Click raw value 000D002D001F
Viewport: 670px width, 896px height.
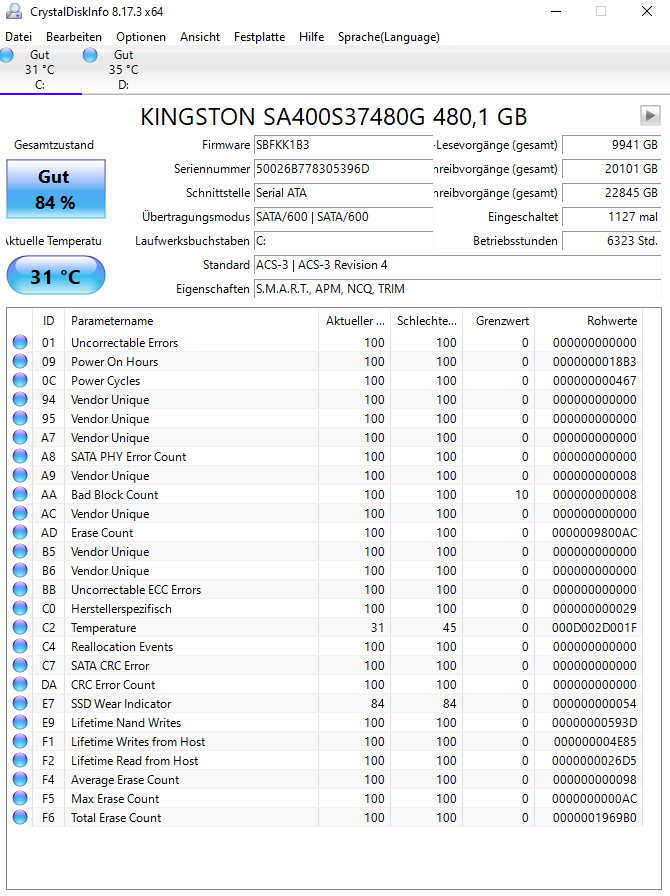point(594,627)
